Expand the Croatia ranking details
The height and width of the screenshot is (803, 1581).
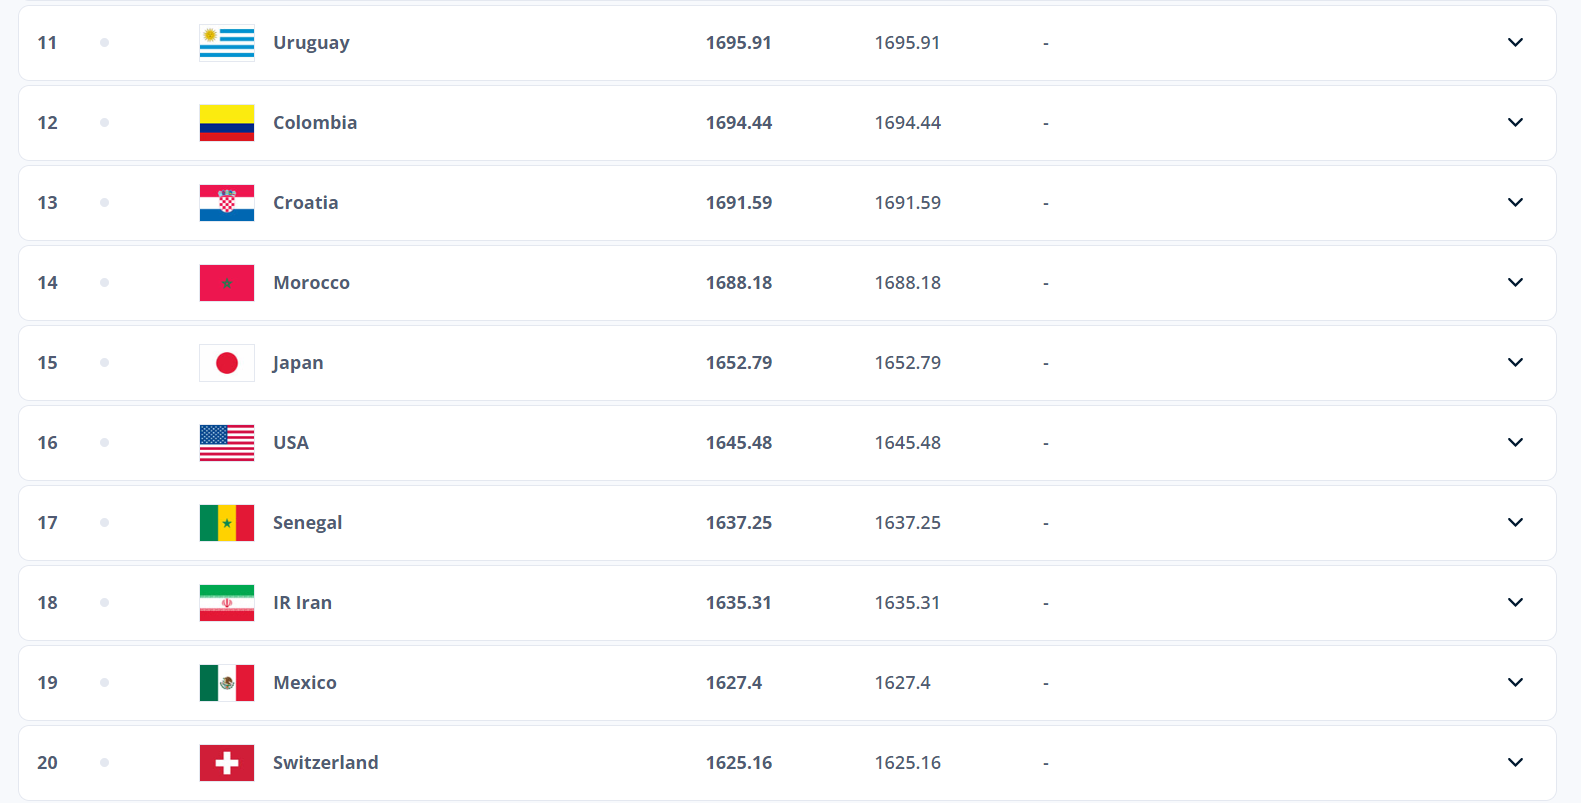1515,203
